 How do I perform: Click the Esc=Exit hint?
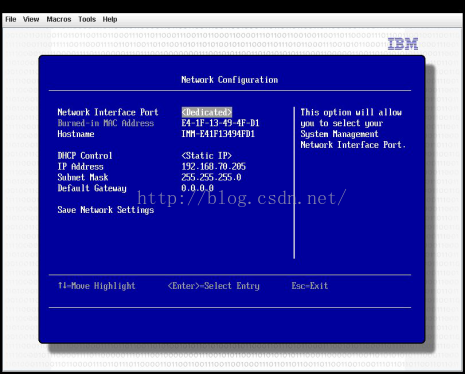coord(310,286)
